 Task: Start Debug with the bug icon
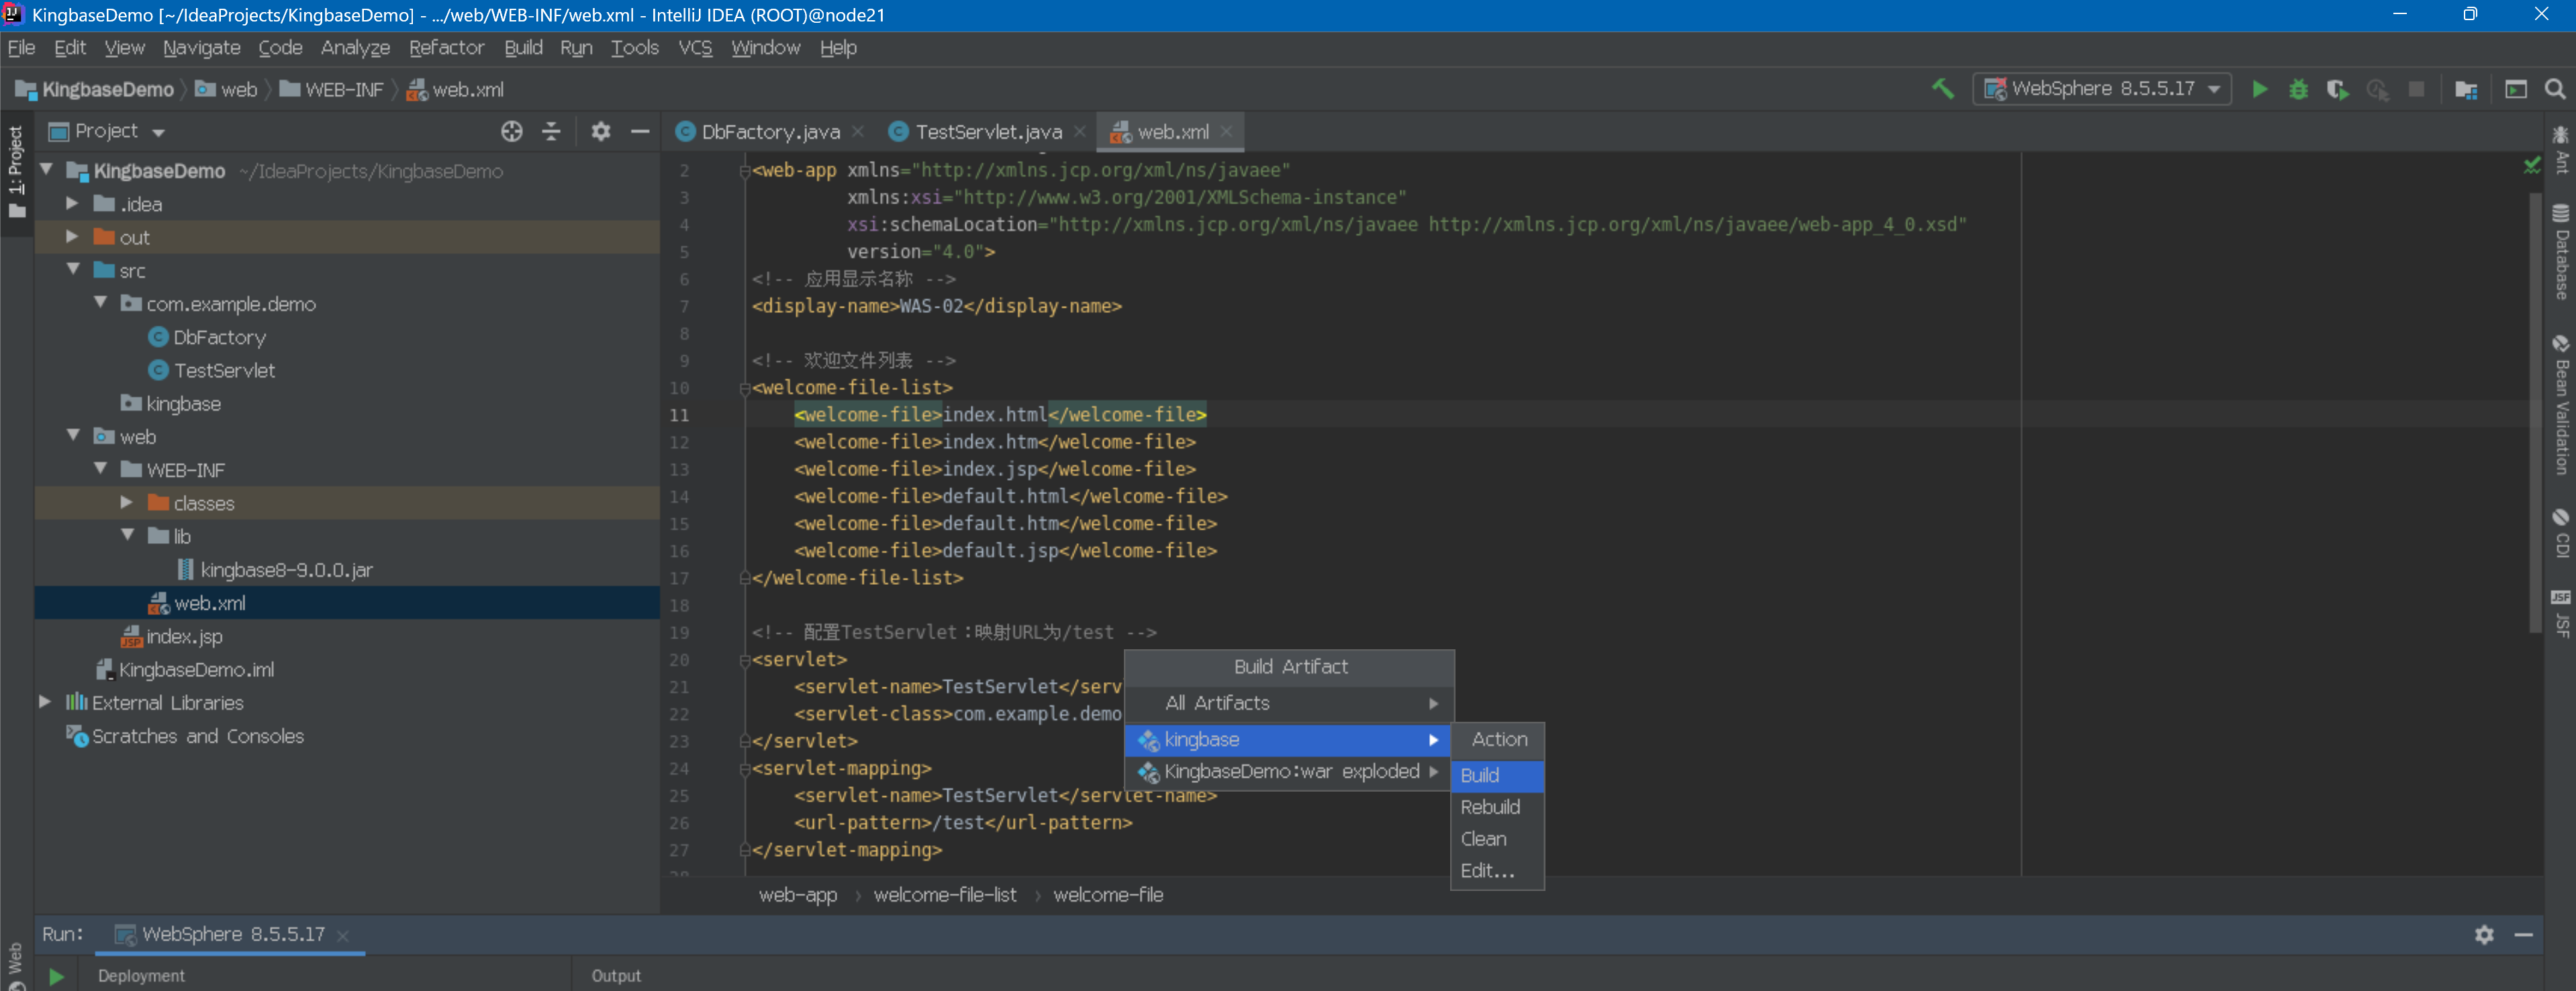2298,89
